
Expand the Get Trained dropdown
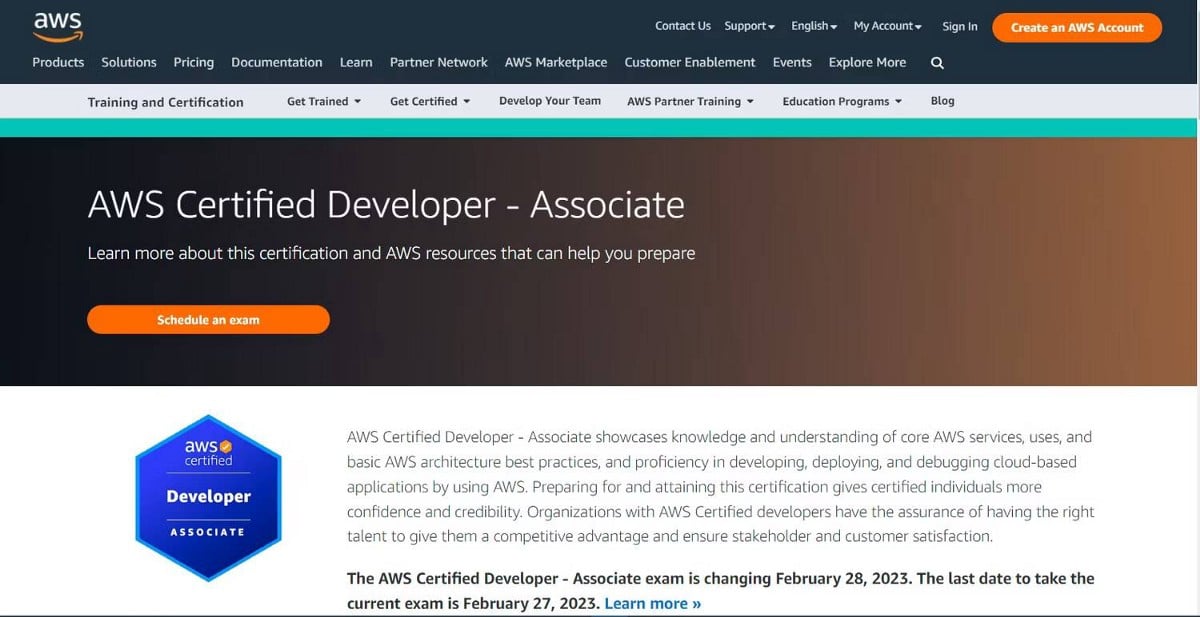324,101
